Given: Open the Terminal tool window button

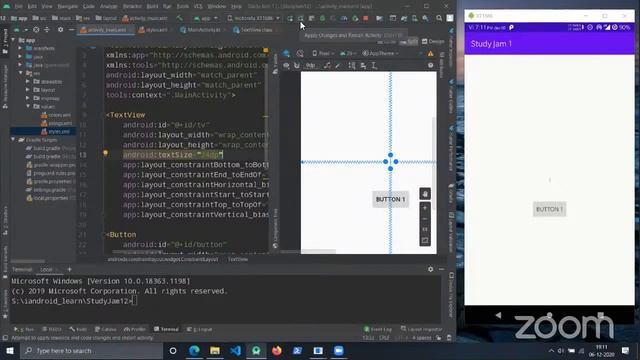Looking at the screenshot, I should pos(167,329).
